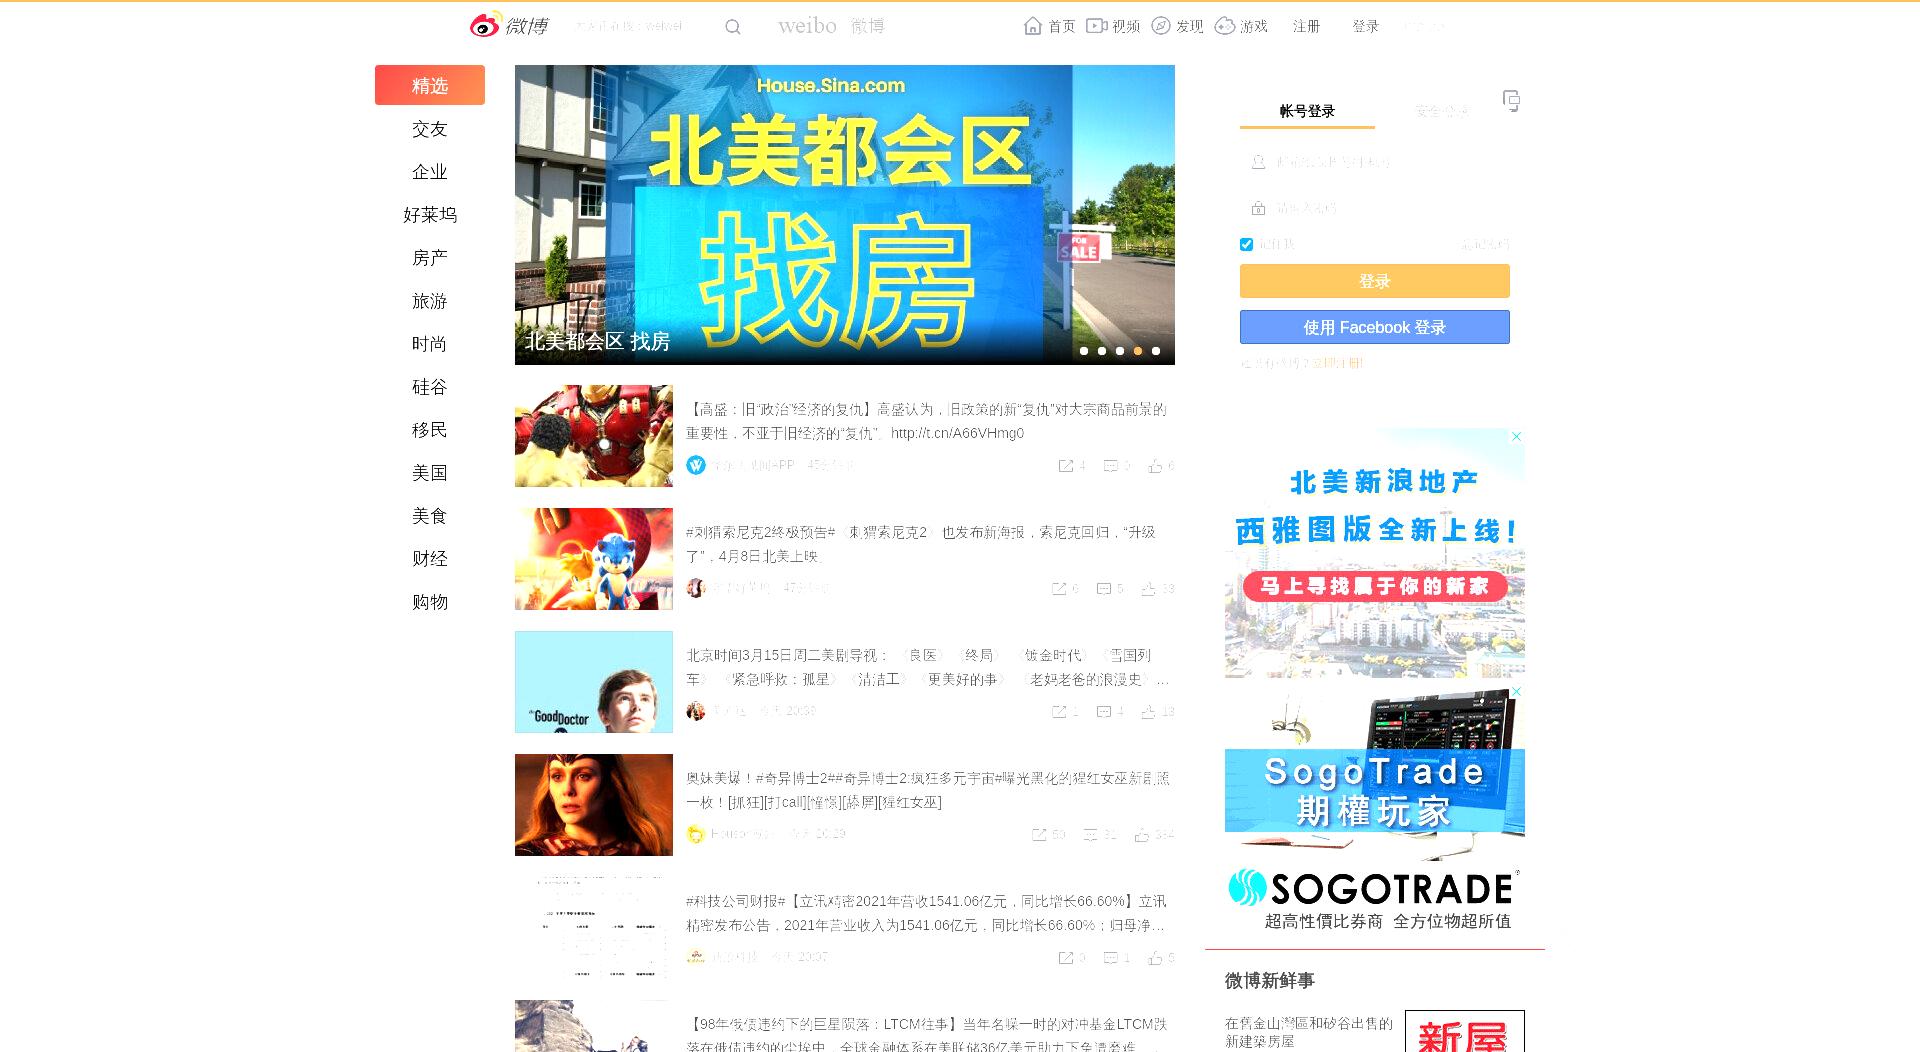Click the Weibo logo in the header

[x=509, y=25]
